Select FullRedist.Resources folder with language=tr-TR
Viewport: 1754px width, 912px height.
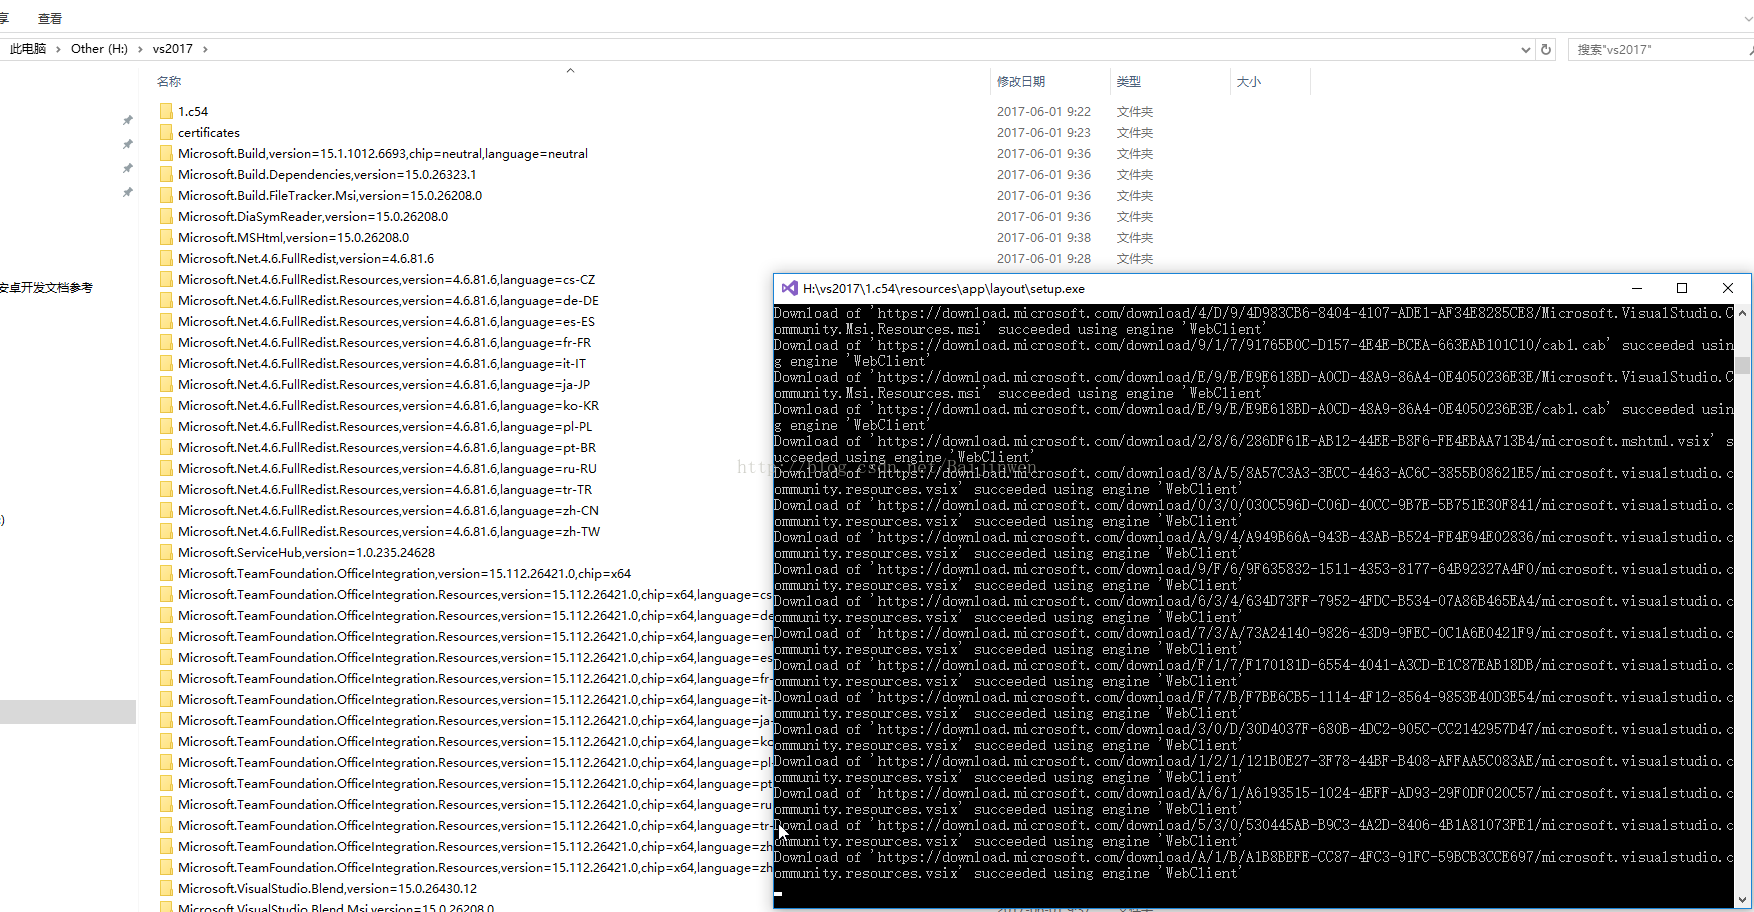pyautogui.click(x=385, y=489)
